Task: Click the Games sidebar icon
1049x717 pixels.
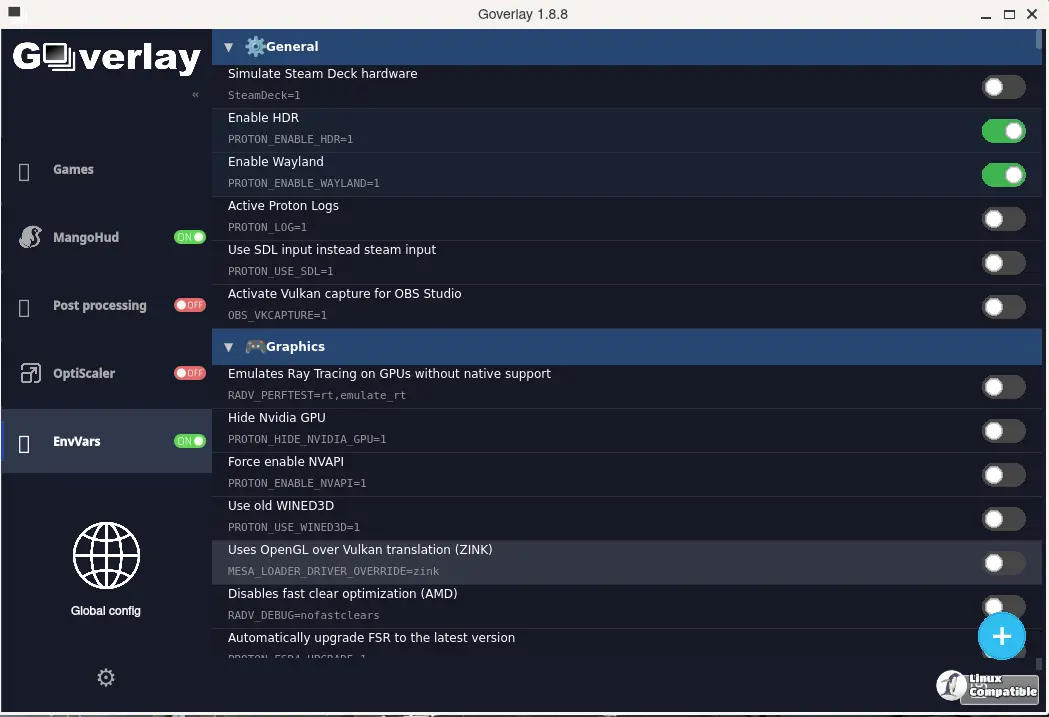Action: click(24, 173)
